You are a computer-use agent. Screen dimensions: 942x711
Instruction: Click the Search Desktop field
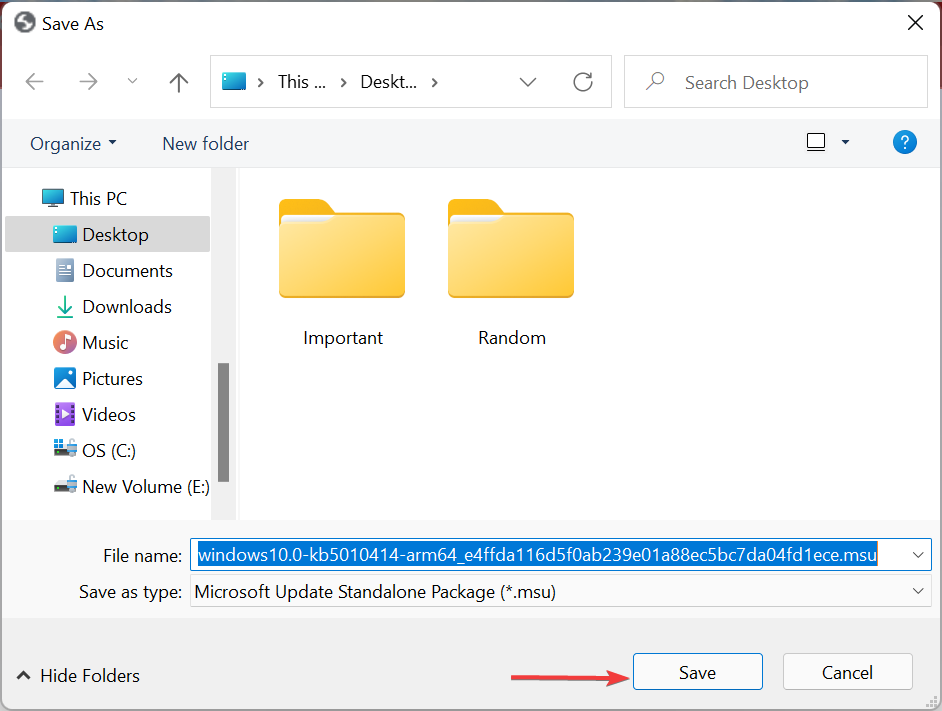pos(776,82)
